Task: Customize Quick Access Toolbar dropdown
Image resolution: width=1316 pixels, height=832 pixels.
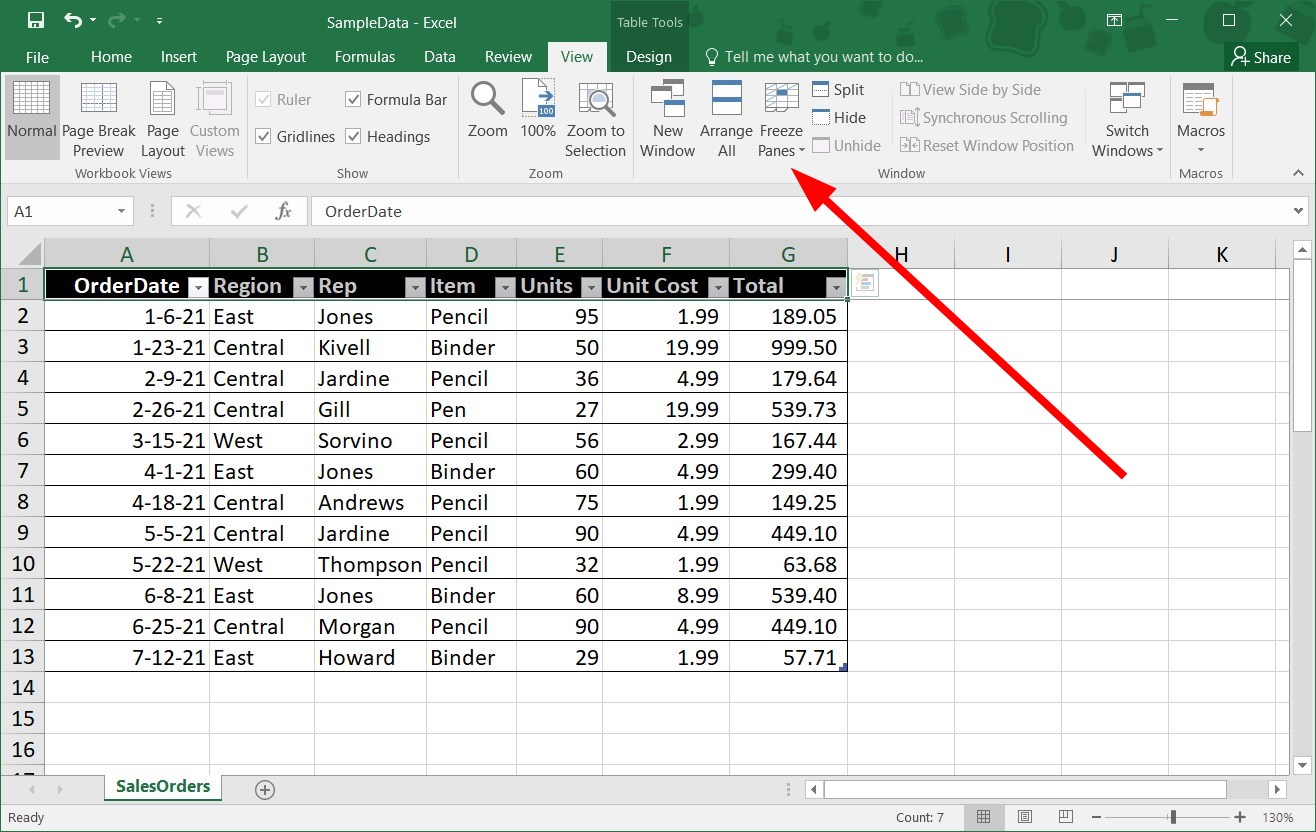Action: (160, 21)
